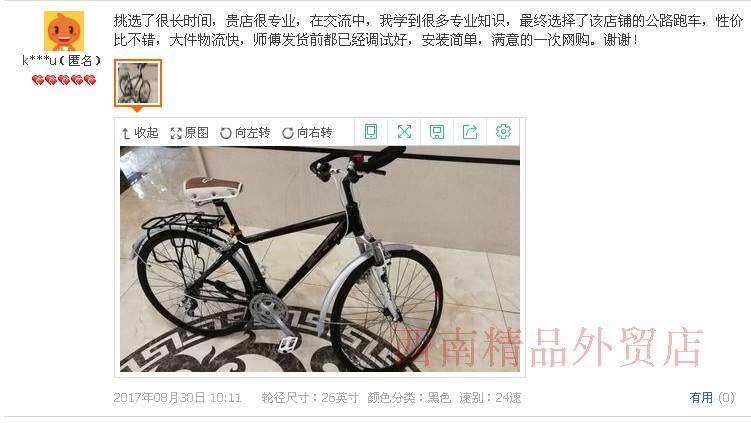751x423 pixels.
Task: Click the 颜色分类：黑色 spec text
Action: [x=409, y=398]
